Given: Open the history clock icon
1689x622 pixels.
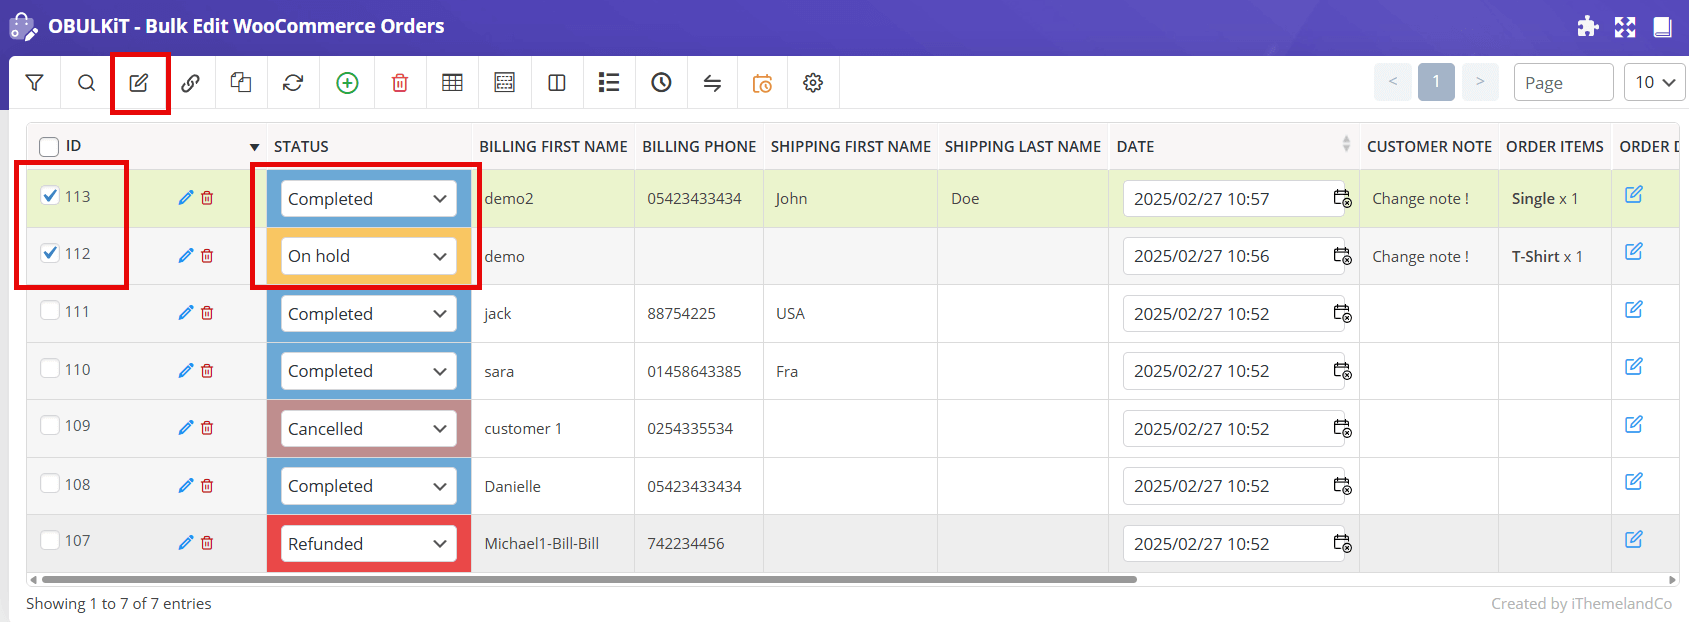Looking at the screenshot, I should 661,83.
